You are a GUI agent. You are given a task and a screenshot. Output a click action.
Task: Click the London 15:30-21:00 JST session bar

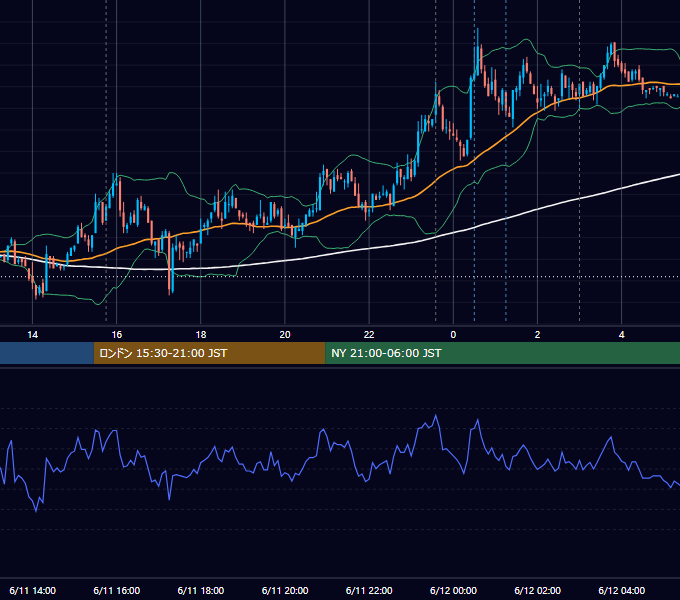(209, 353)
